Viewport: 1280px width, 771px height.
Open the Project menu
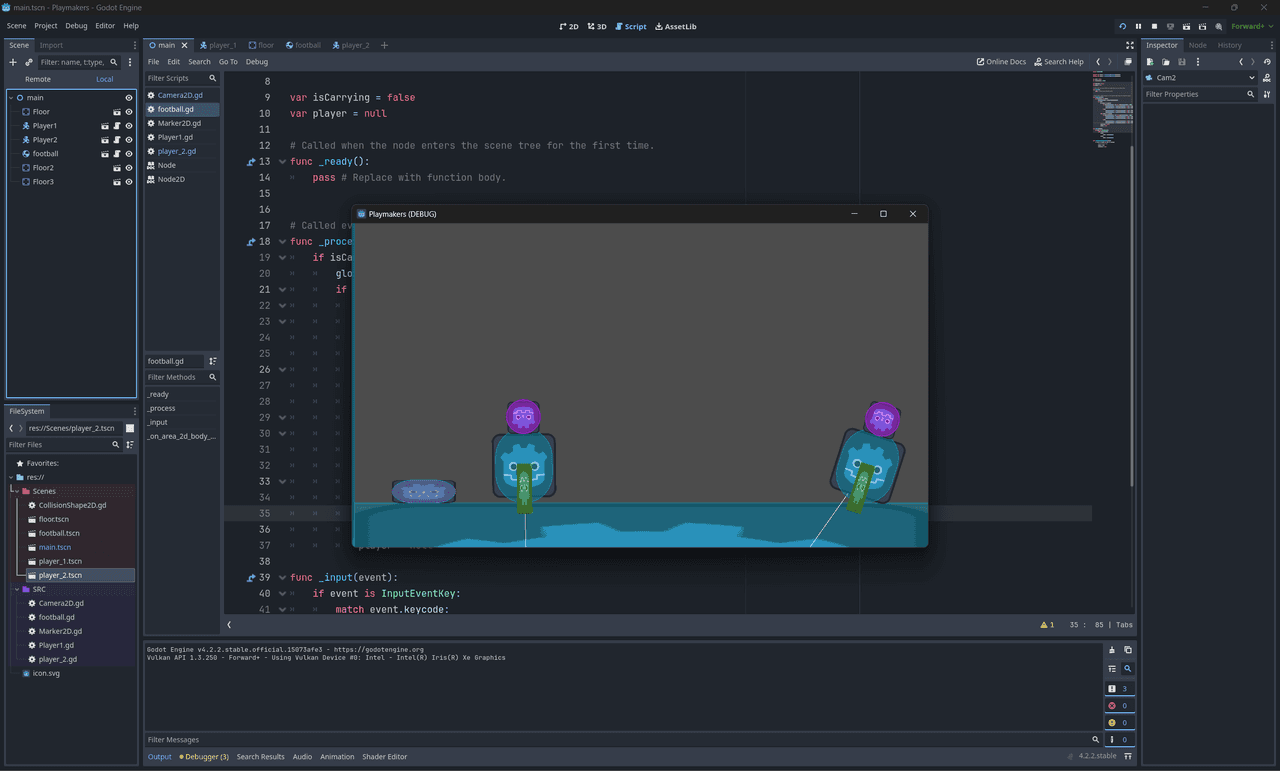(46, 26)
